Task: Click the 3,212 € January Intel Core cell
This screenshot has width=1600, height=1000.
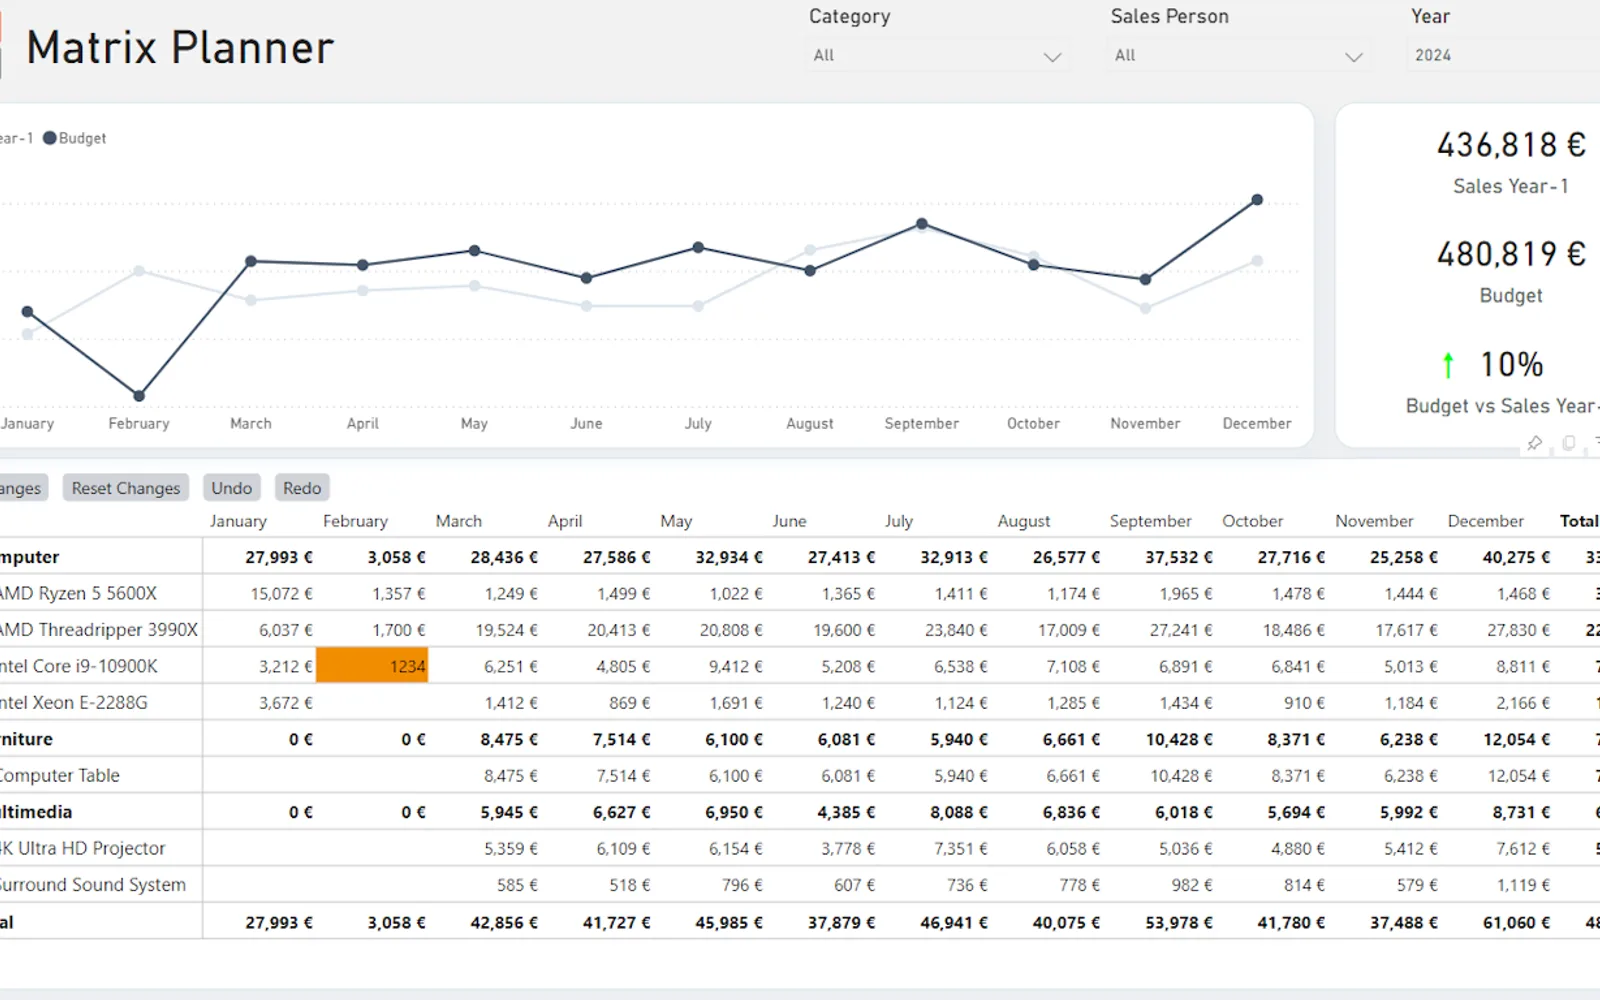Action: pos(286,667)
